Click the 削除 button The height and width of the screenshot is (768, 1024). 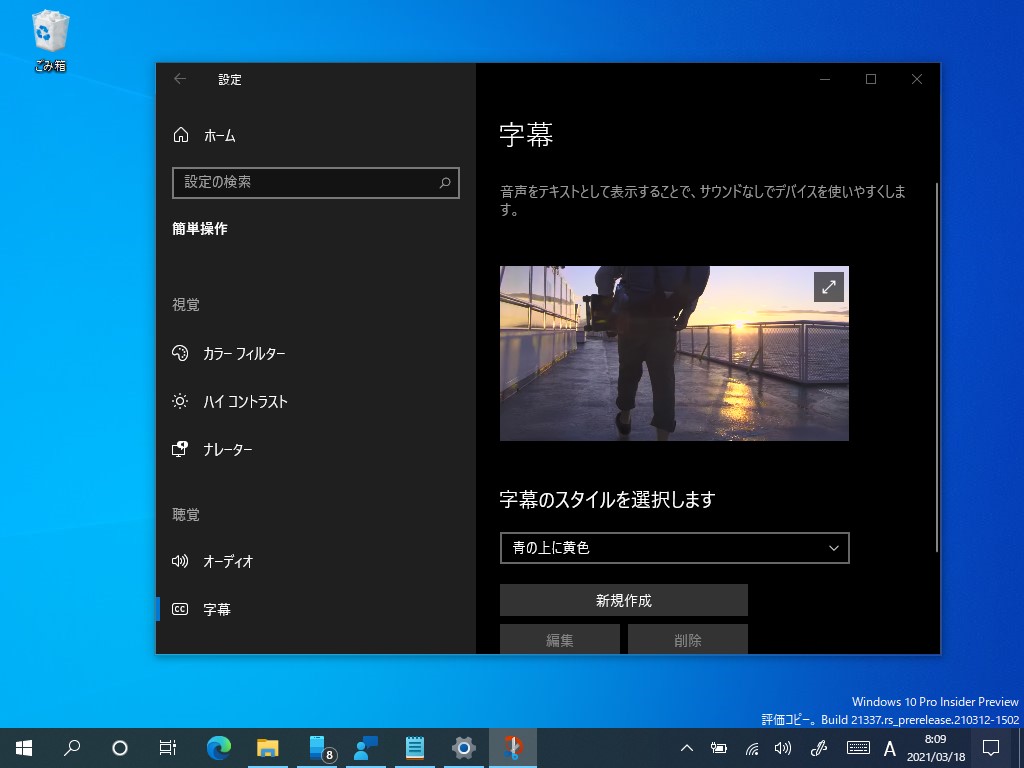[x=687, y=640]
